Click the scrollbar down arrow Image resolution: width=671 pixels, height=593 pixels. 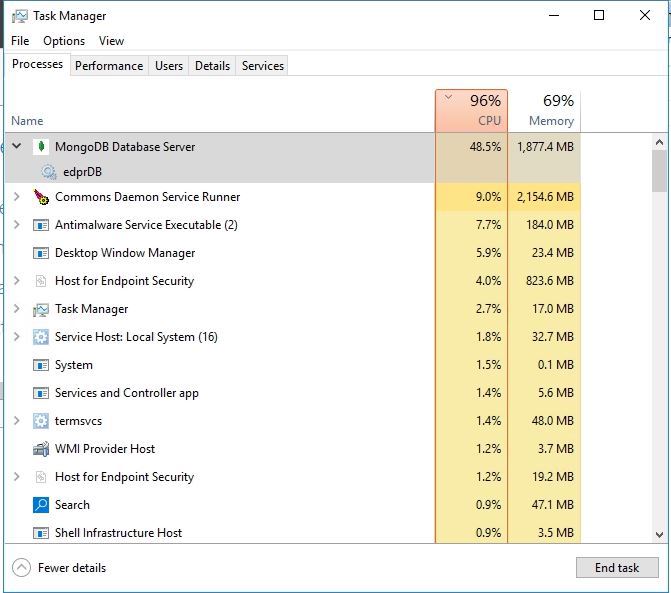pyautogui.click(x=659, y=535)
